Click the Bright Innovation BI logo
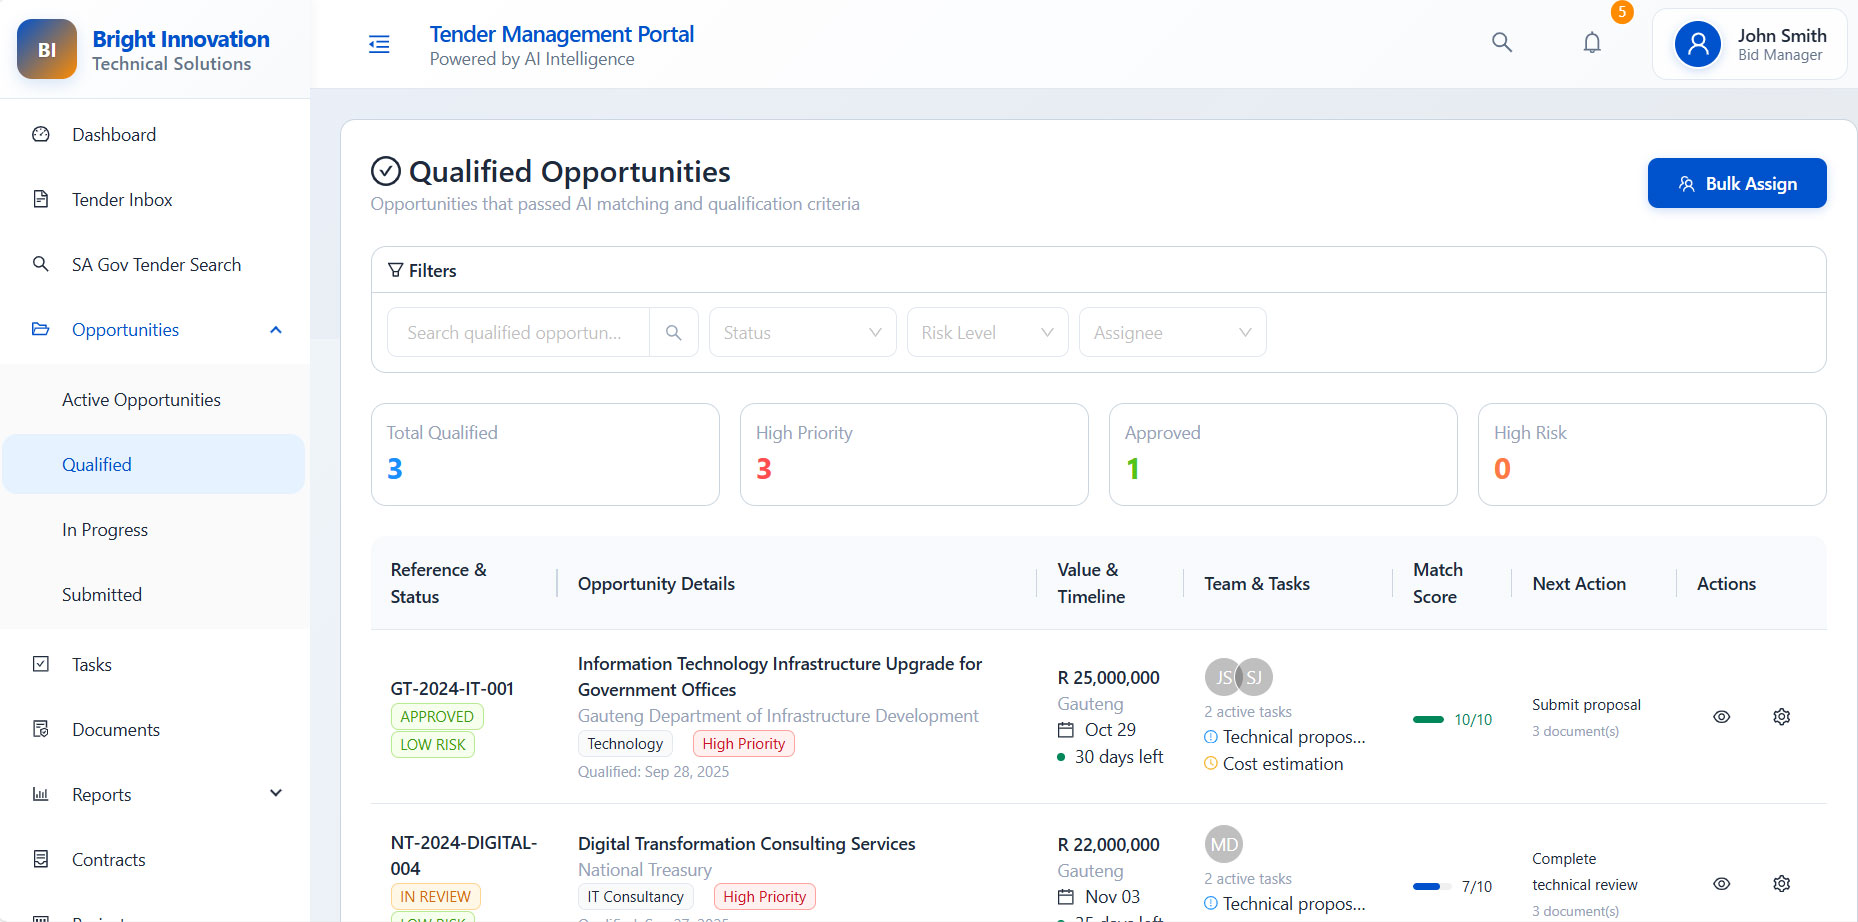This screenshot has height=922, width=1858. tap(47, 49)
